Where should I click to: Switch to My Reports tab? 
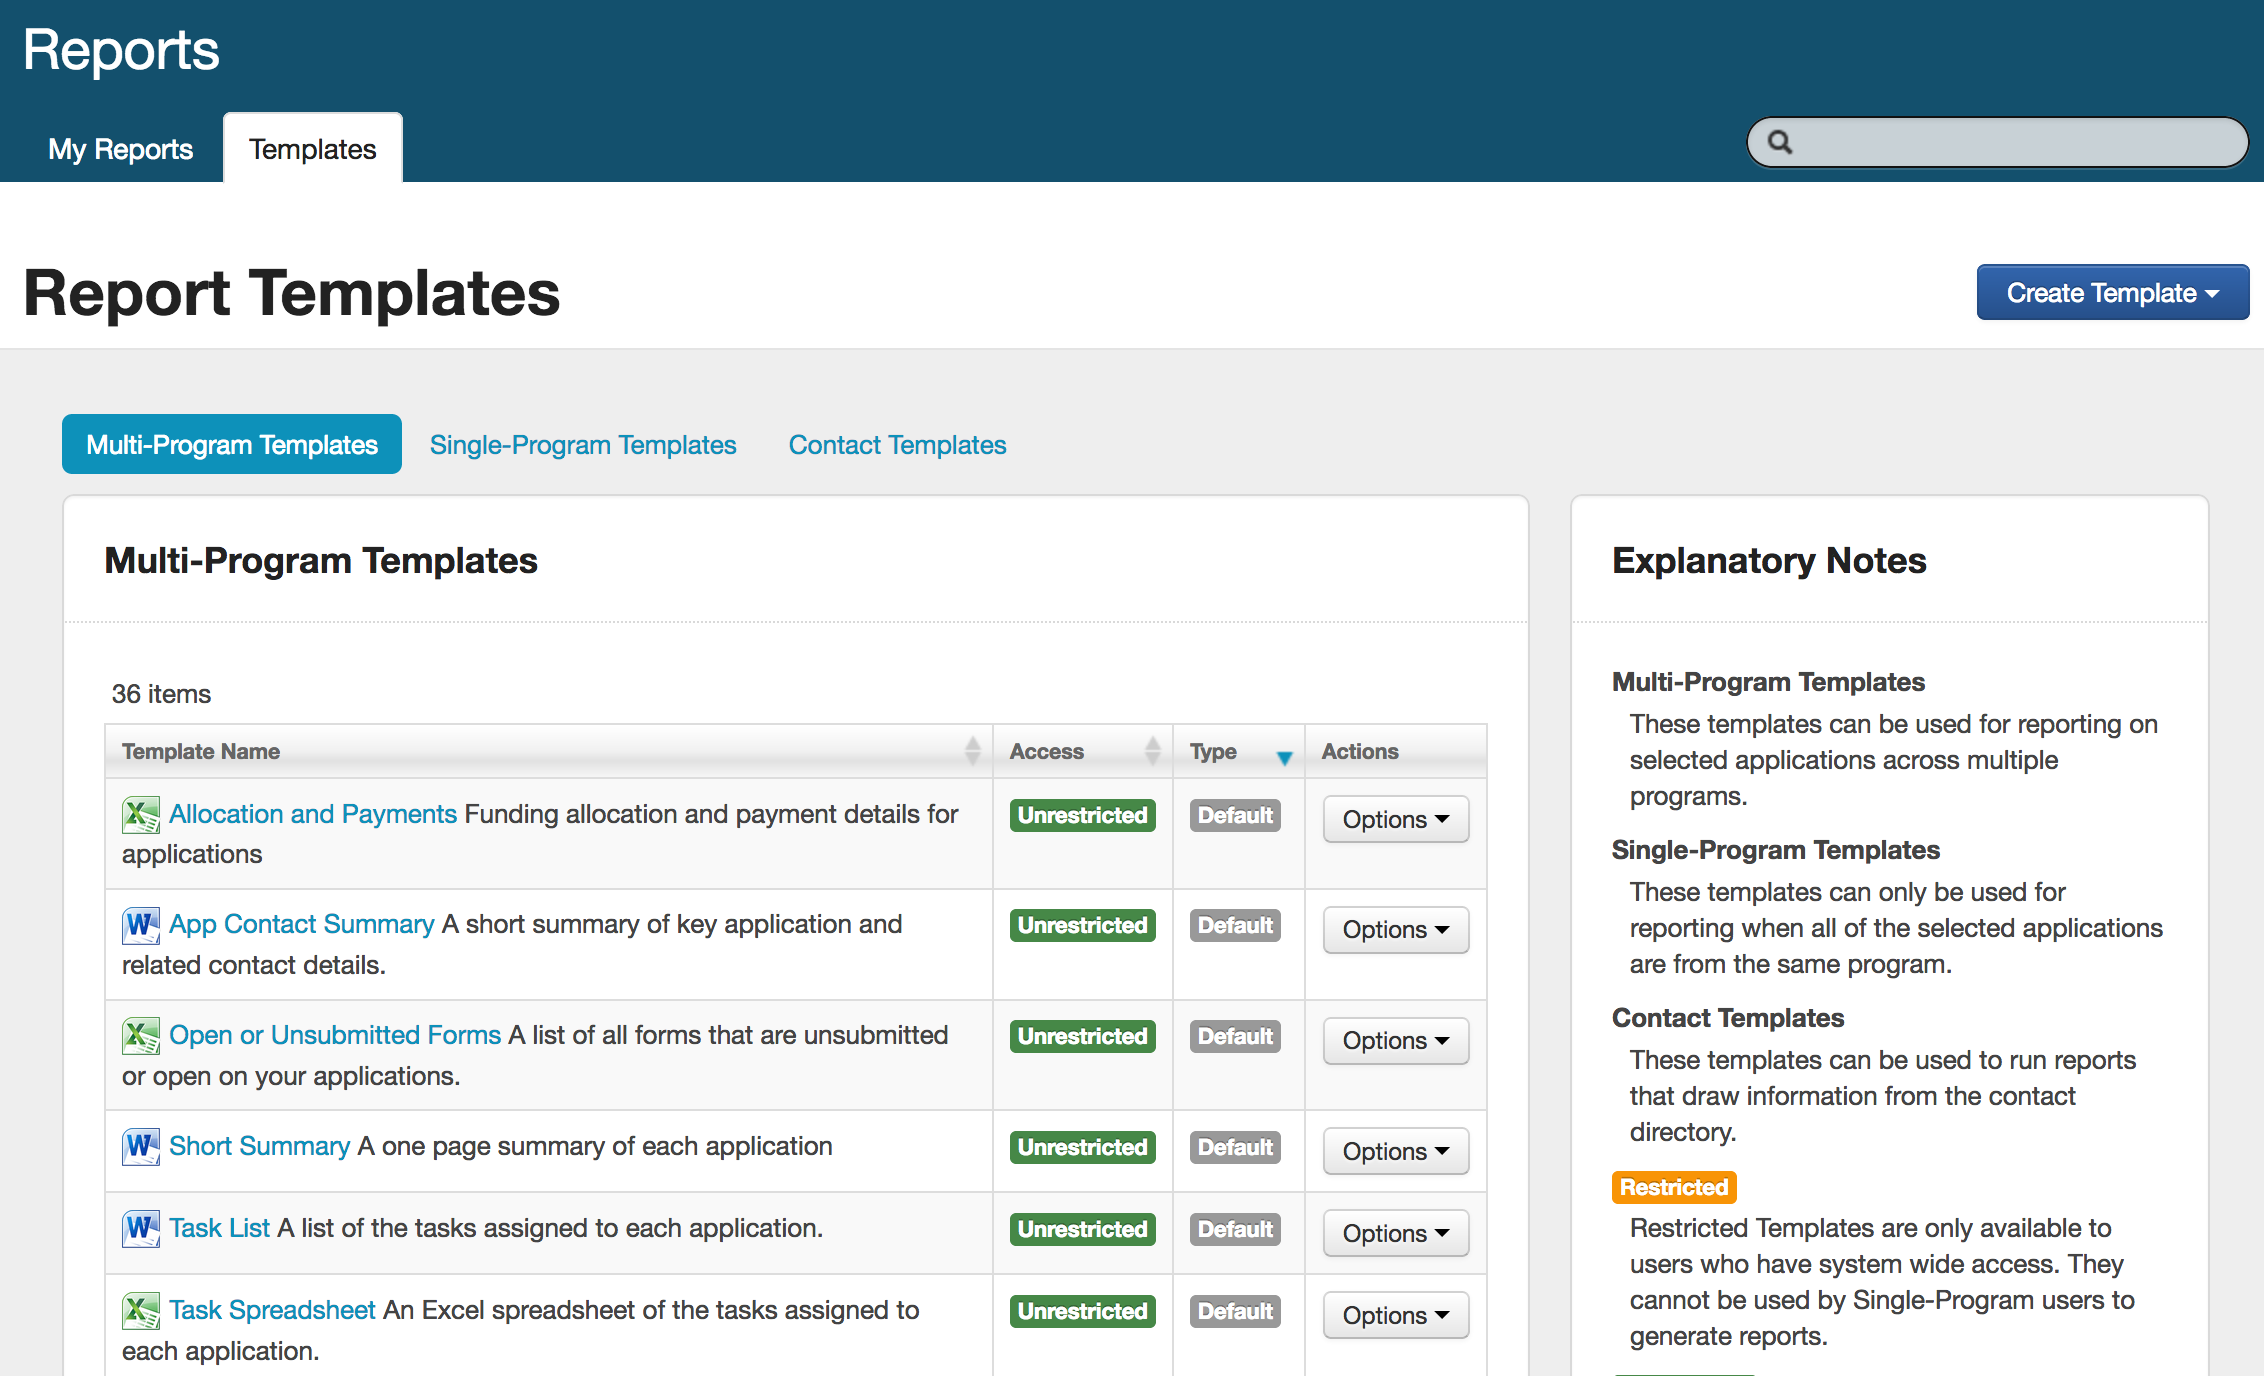tap(120, 149)
